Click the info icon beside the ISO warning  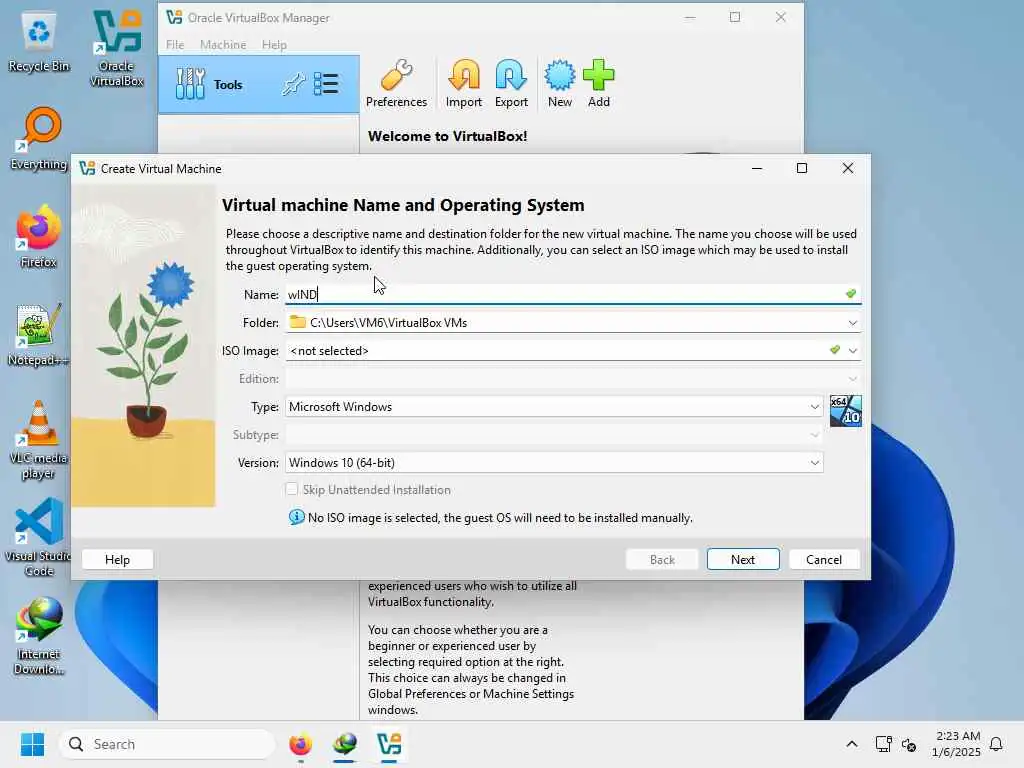[296, 517]
